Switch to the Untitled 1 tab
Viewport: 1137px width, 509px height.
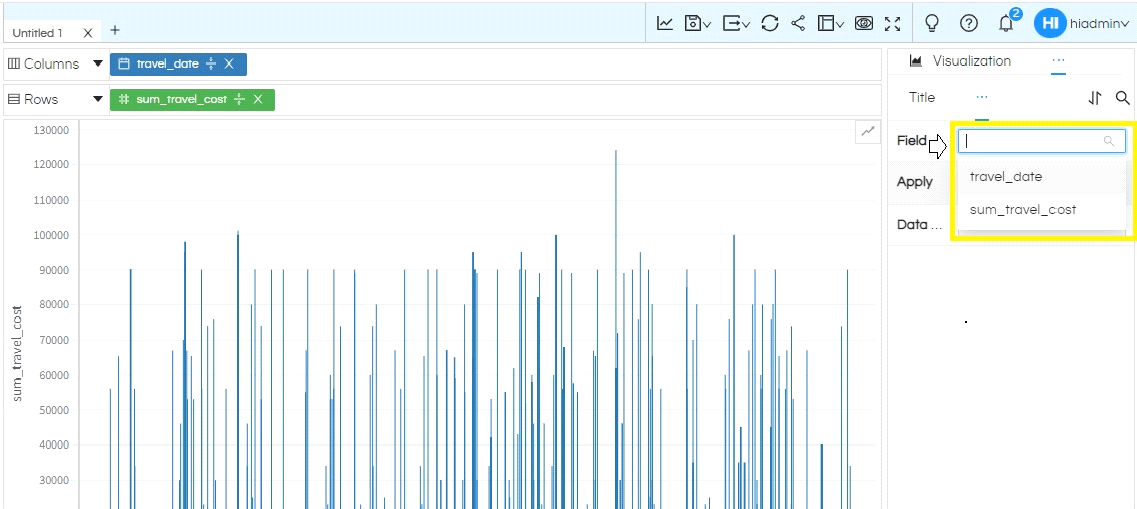click(38, 33)
